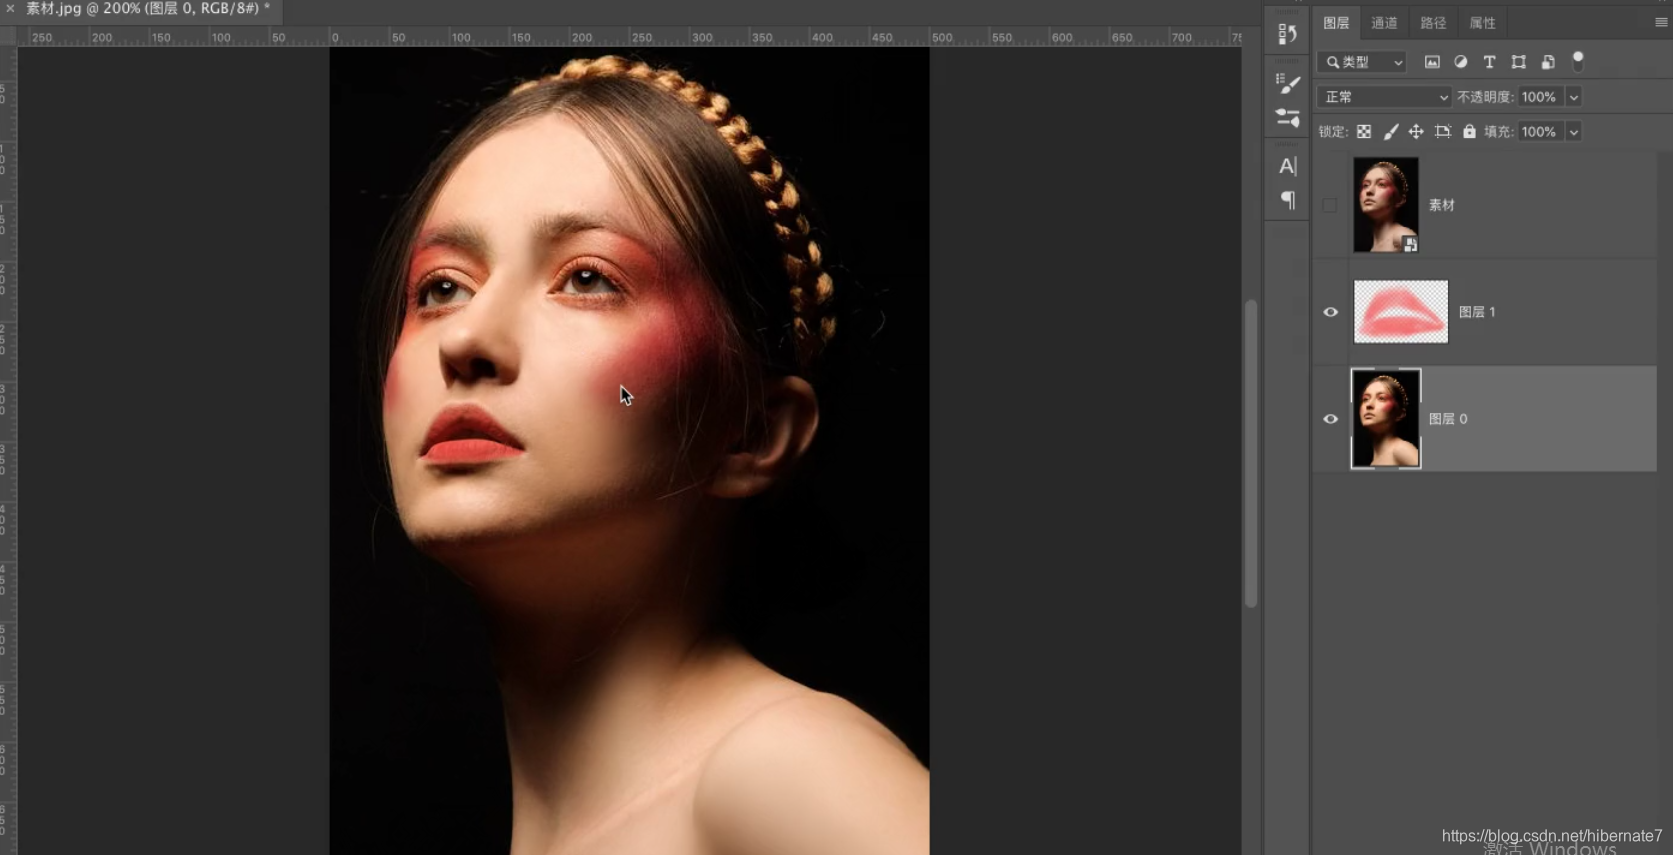Screen dimensions: 1673x855
Task: Click the 不透明度 opacity label
Action: pos(1484,97)
